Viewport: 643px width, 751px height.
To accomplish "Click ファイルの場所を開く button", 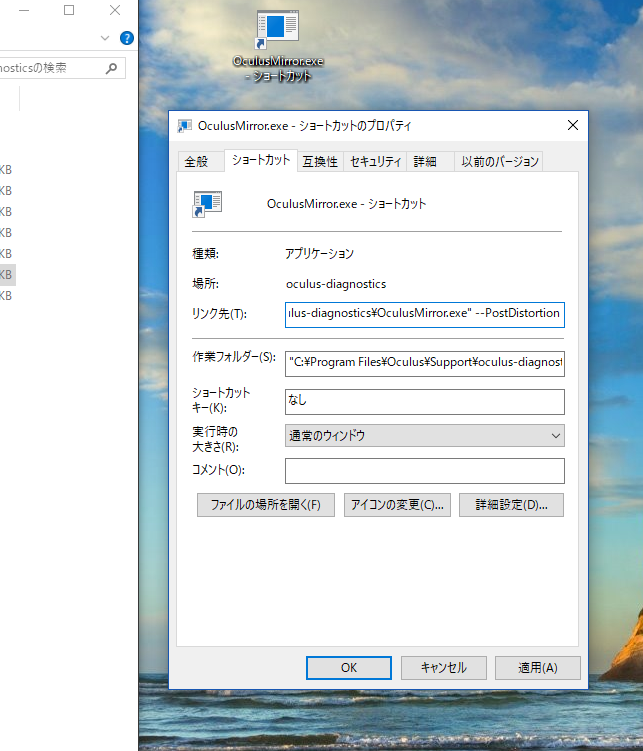I will tap(266, 505).
